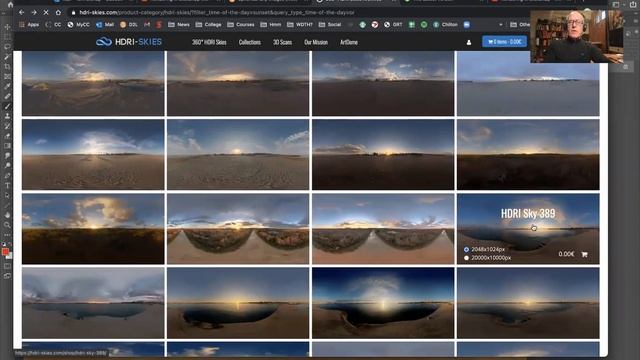Click the HDRI Sky 389 title
This screenshot has height=360, width=640.
click(x=528, y=213)
